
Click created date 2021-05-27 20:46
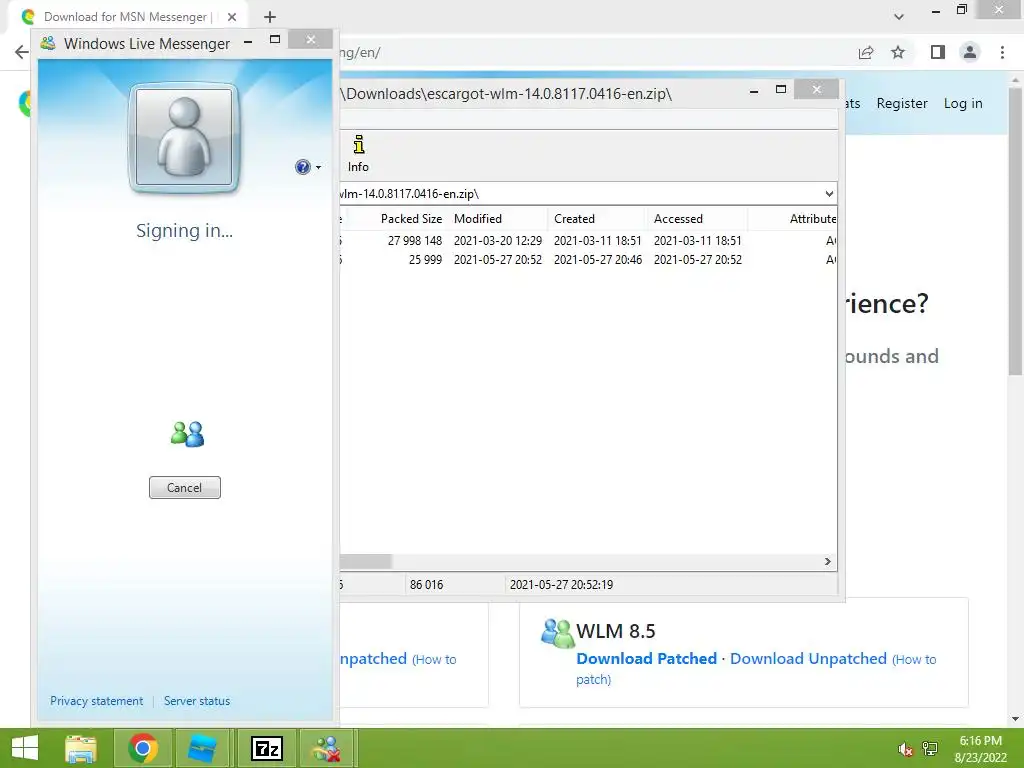pyautogui.click(x=598, y=260)
